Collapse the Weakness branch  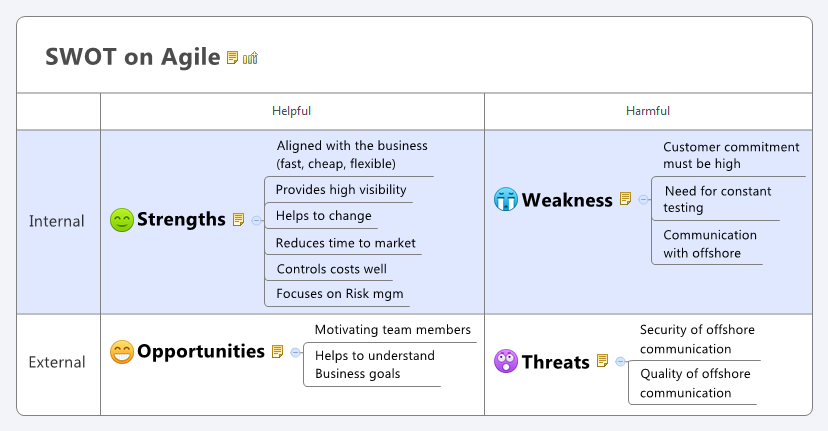(x=643, y=199)
